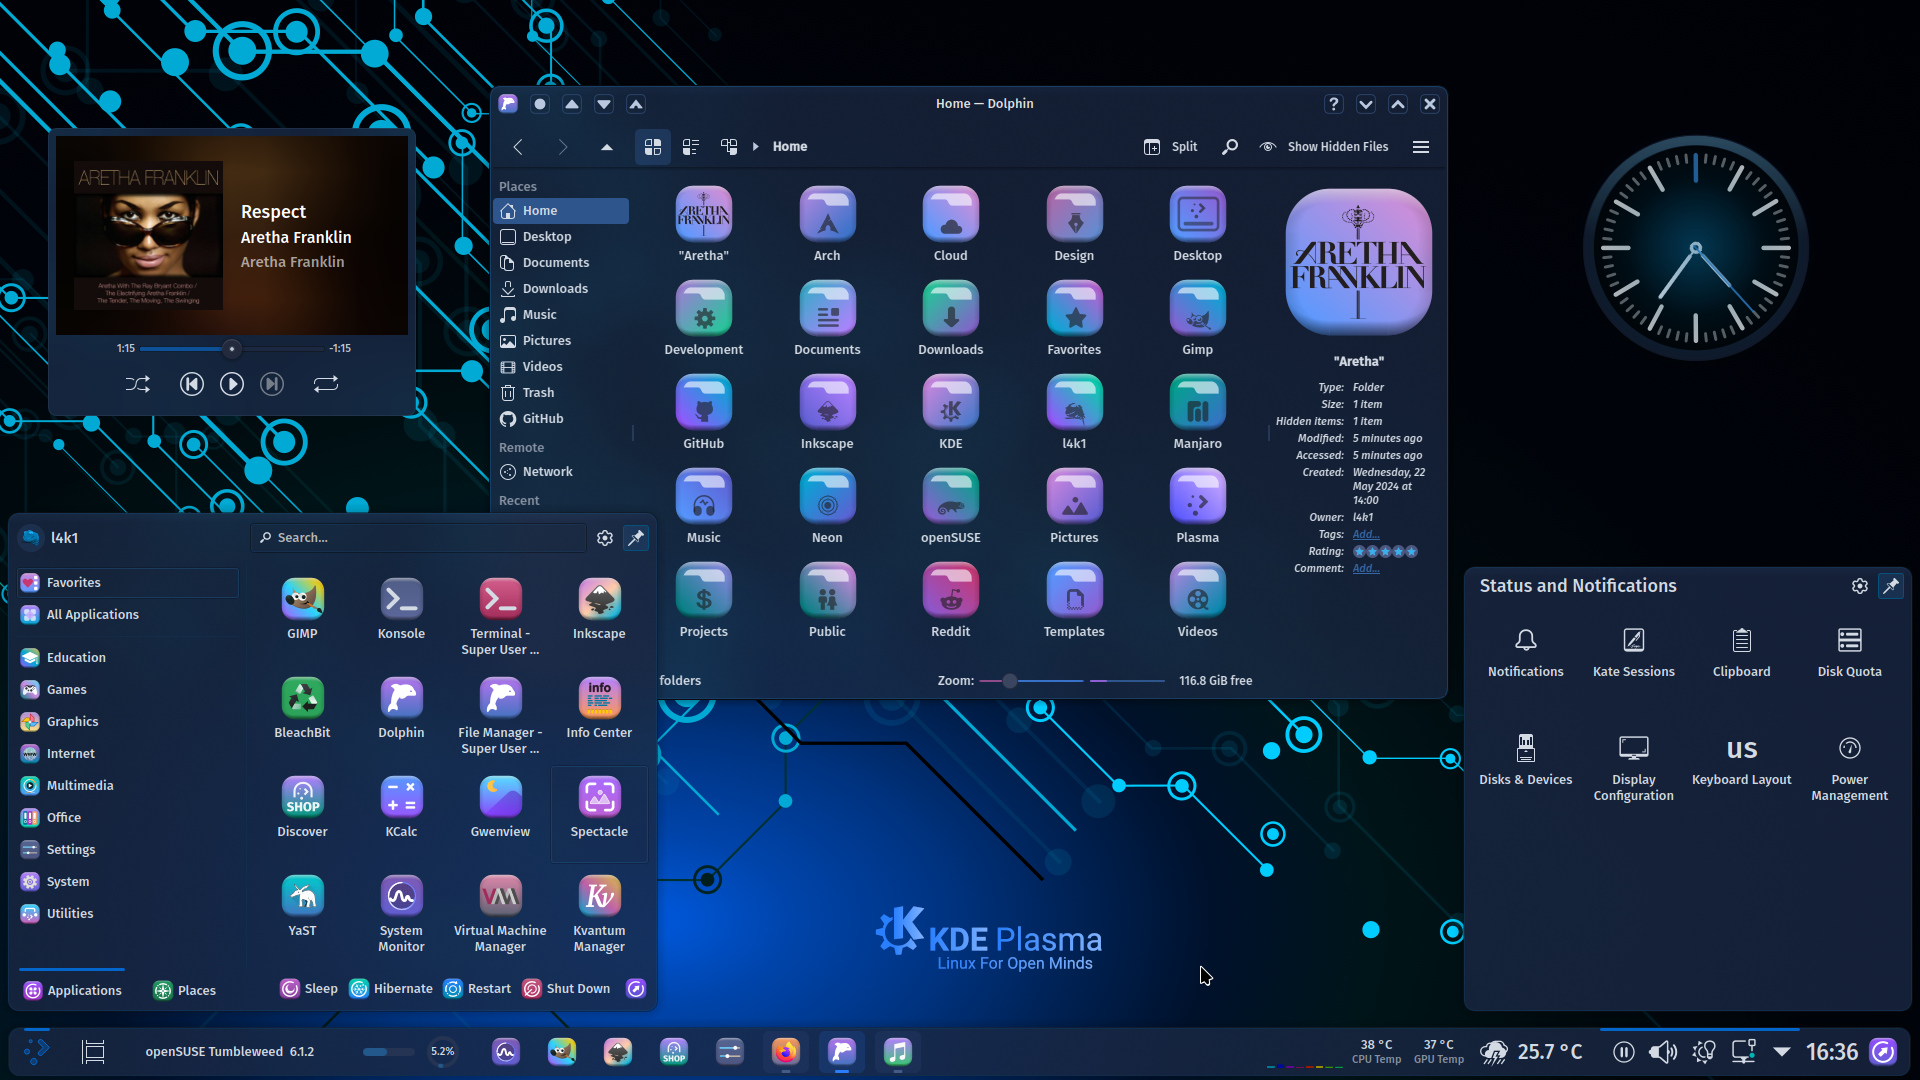Click the Add link next to Tags
This screenshot has width=1920, height=1080.
pos(1365,534)
